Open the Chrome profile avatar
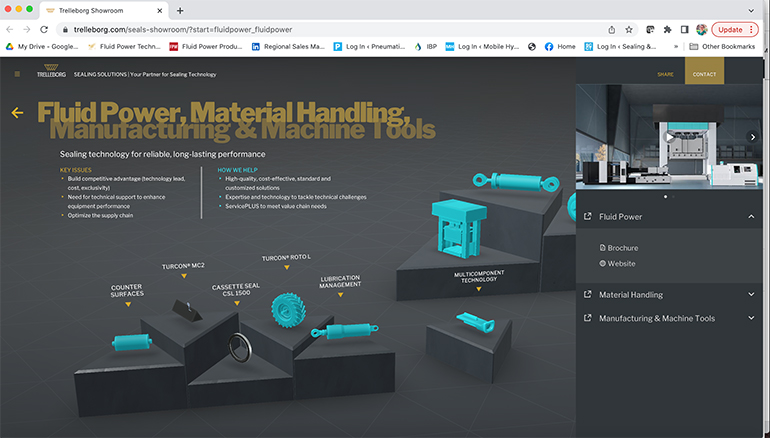Image resolution: width=770 pixels, height=438 pixels. [x=701, y=29]
